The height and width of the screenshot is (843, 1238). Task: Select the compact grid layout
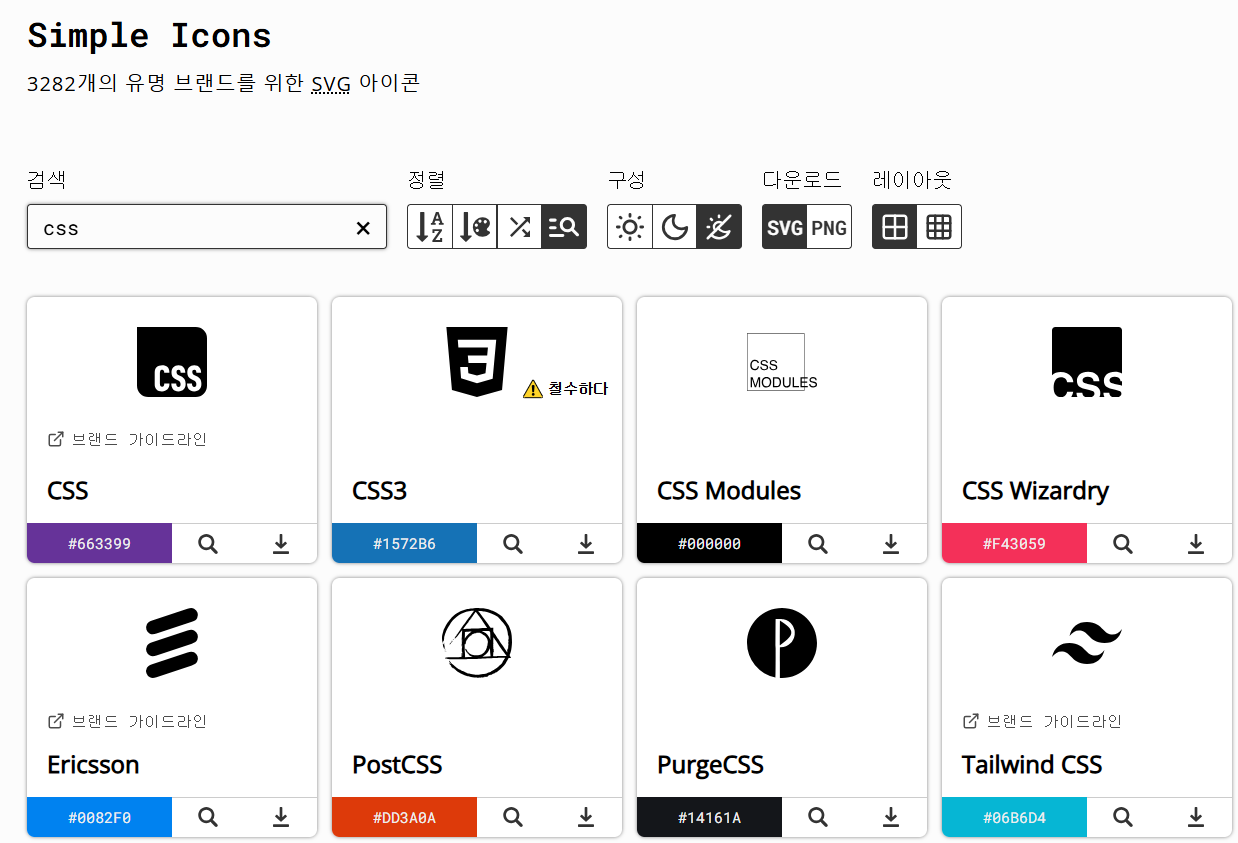939,227
